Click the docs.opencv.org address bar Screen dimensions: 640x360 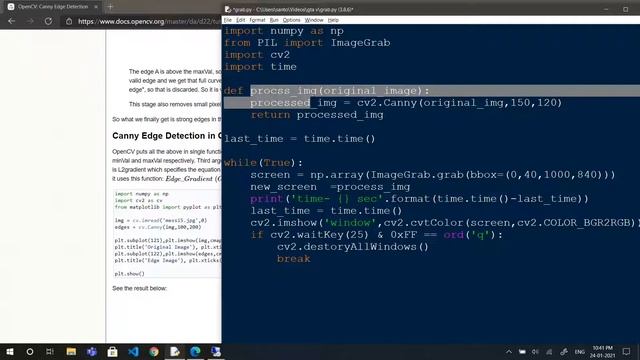click(149, 21)
